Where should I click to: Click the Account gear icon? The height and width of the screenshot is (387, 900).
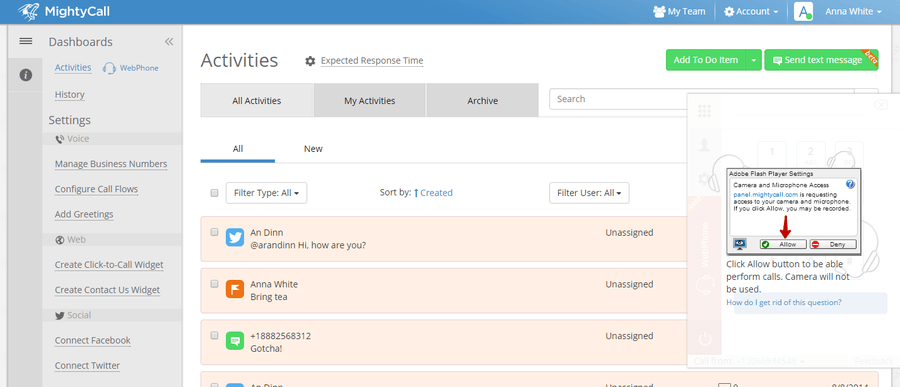click(x=729, y=11)
